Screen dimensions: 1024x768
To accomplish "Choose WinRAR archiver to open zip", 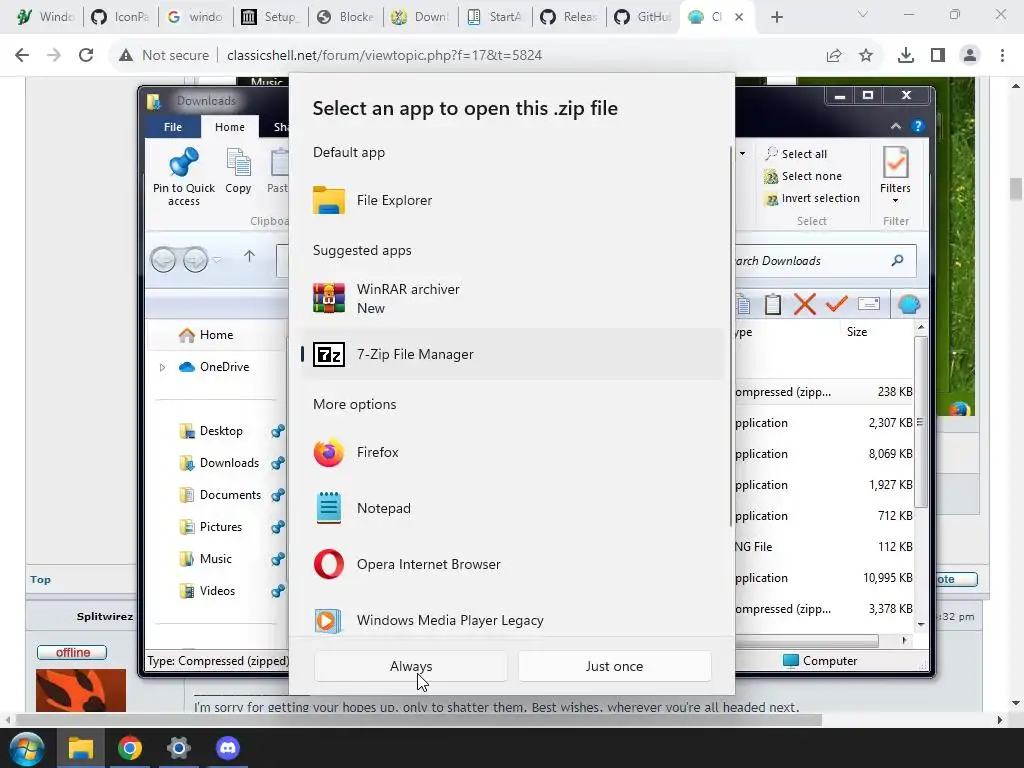I will [x=511, y=298].
